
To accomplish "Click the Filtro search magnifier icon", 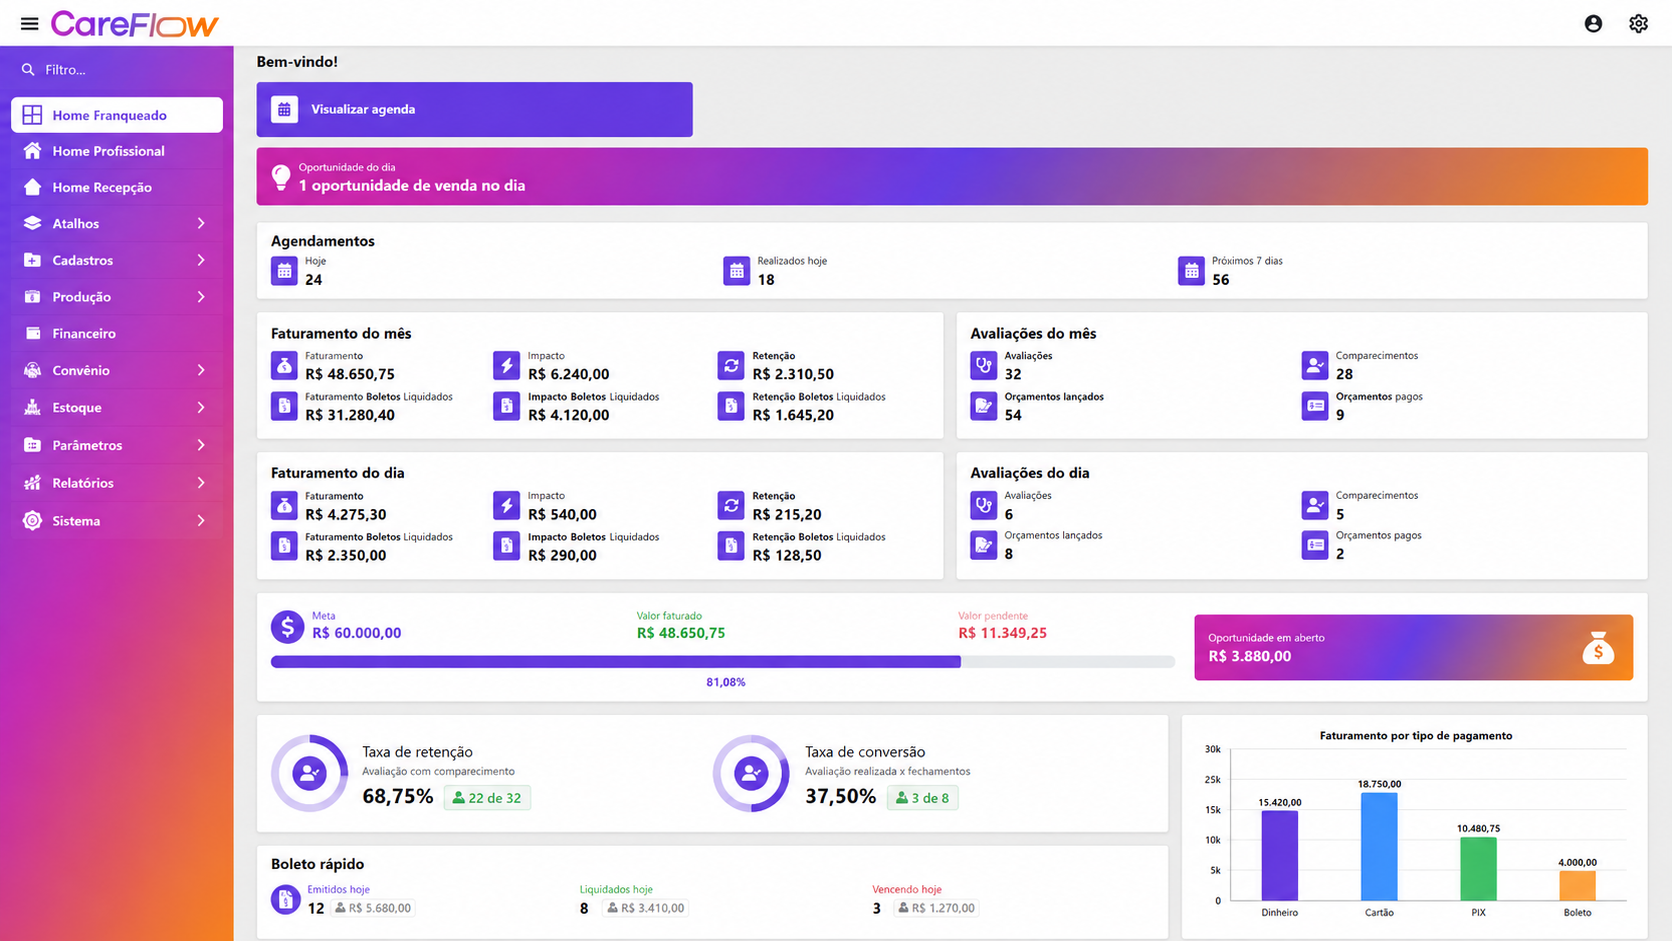I will (28, 70).
